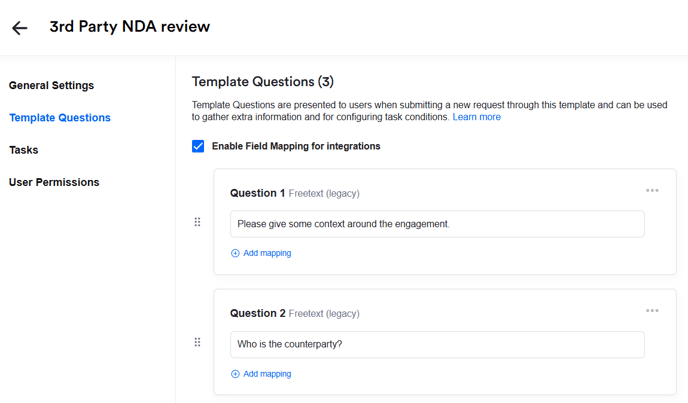Click the Question 2 Freetext (legacy) label
688x403 pixels.
coord(324,313)
